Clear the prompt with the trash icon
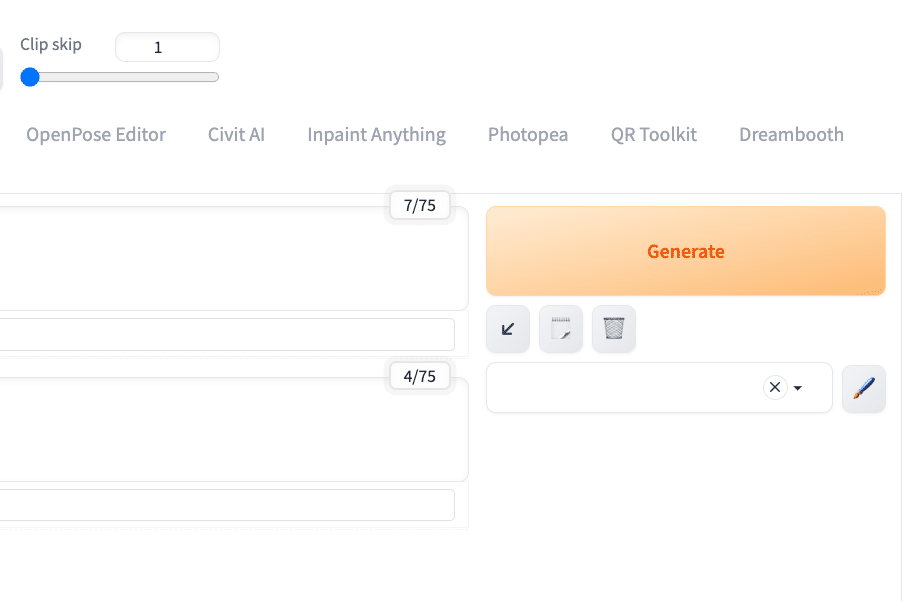 pos(614,329)
